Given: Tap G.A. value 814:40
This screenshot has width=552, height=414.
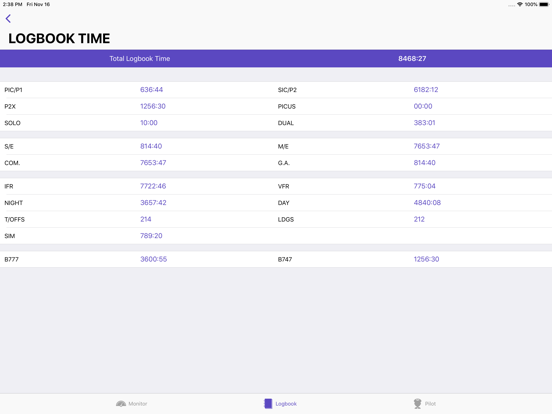Looking at the screenshot, I should (425, 163).
